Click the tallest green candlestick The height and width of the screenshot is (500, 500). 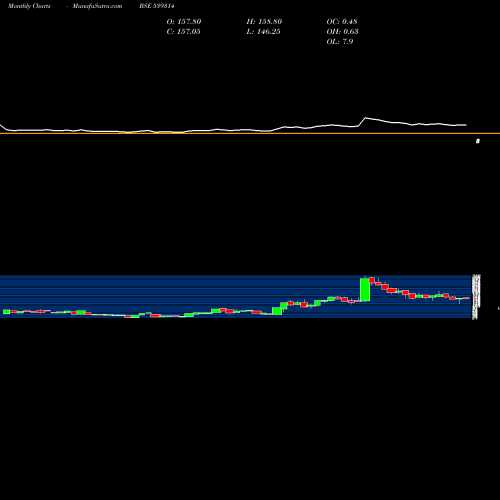point(365,290)
